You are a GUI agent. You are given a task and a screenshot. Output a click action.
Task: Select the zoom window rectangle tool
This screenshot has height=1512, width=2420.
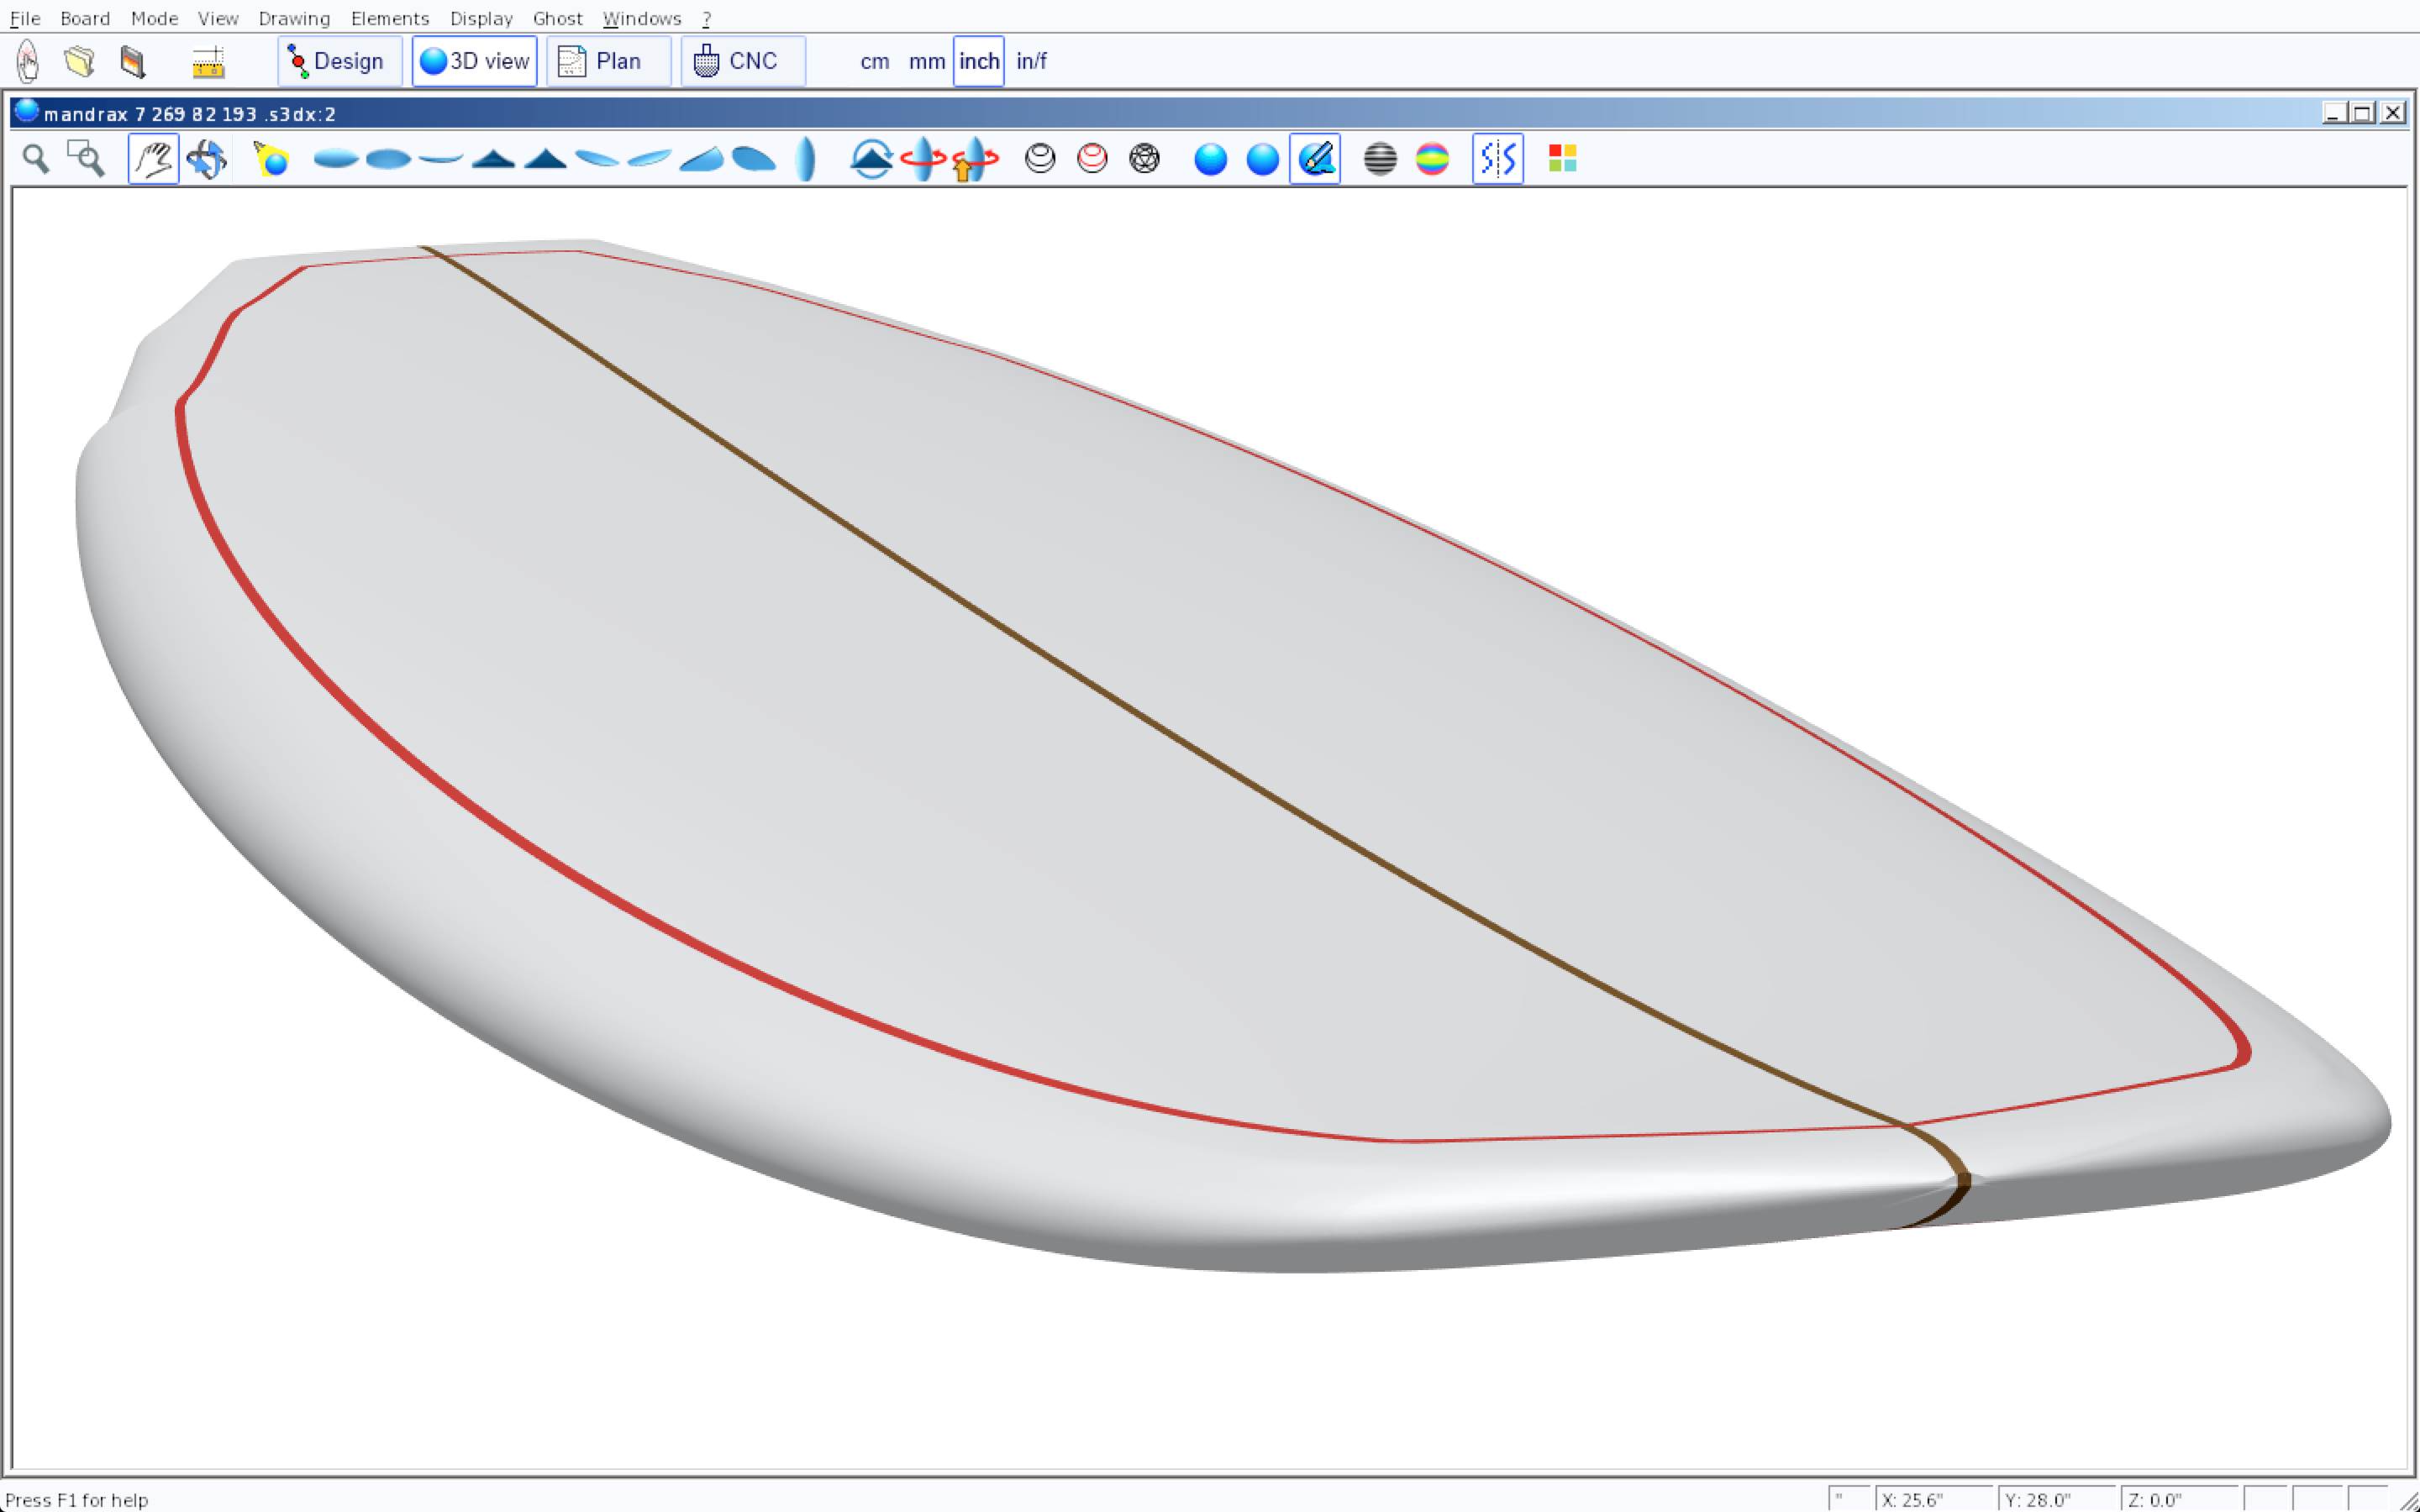pos(86,159)
